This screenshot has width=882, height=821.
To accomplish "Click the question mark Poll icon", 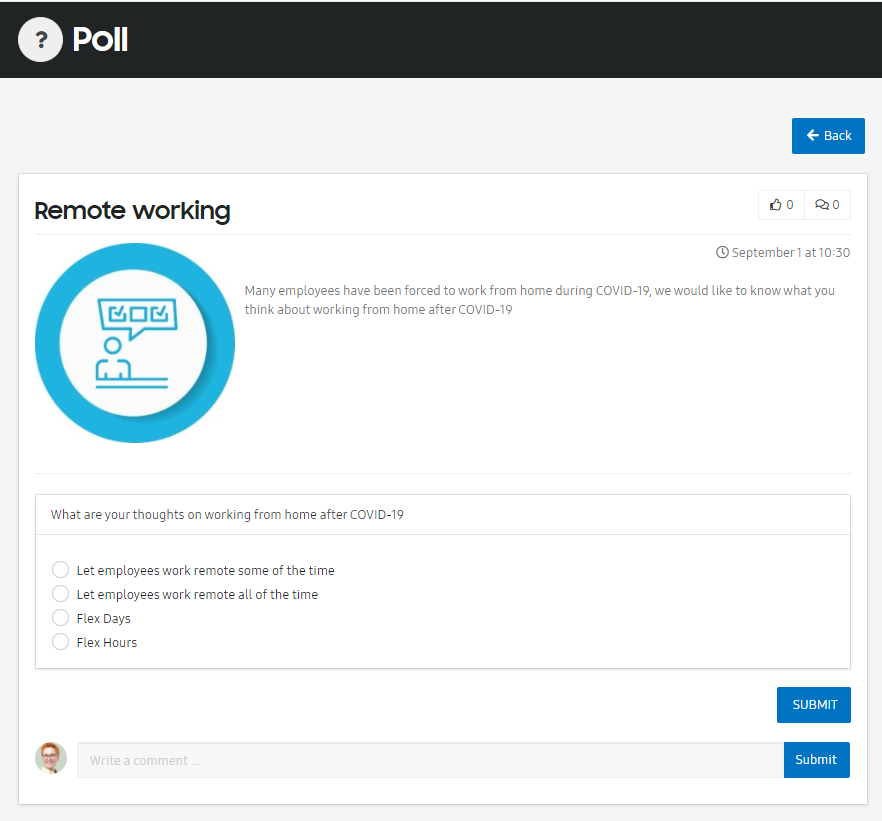I will coord(40,39).
